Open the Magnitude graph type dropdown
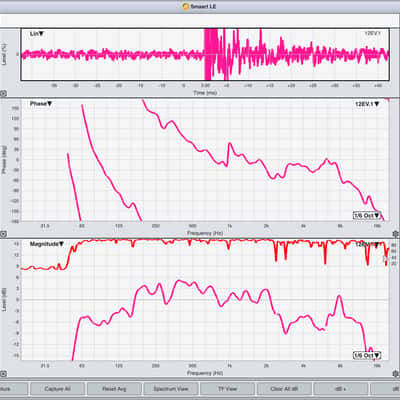 point(47,244)
